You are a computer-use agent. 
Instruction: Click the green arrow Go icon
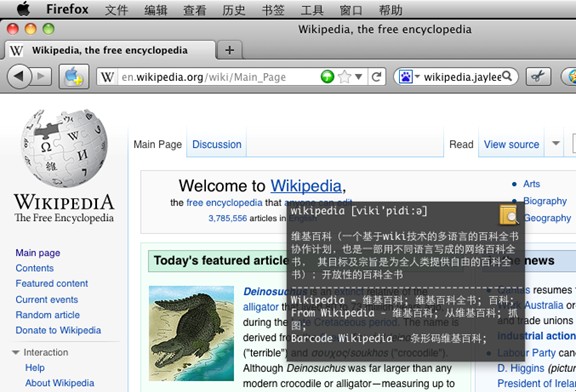(x=327, y=76)
